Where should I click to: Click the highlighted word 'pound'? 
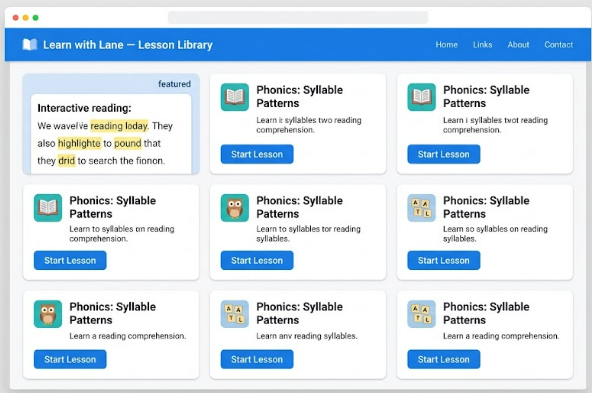[x=128, y=143]
